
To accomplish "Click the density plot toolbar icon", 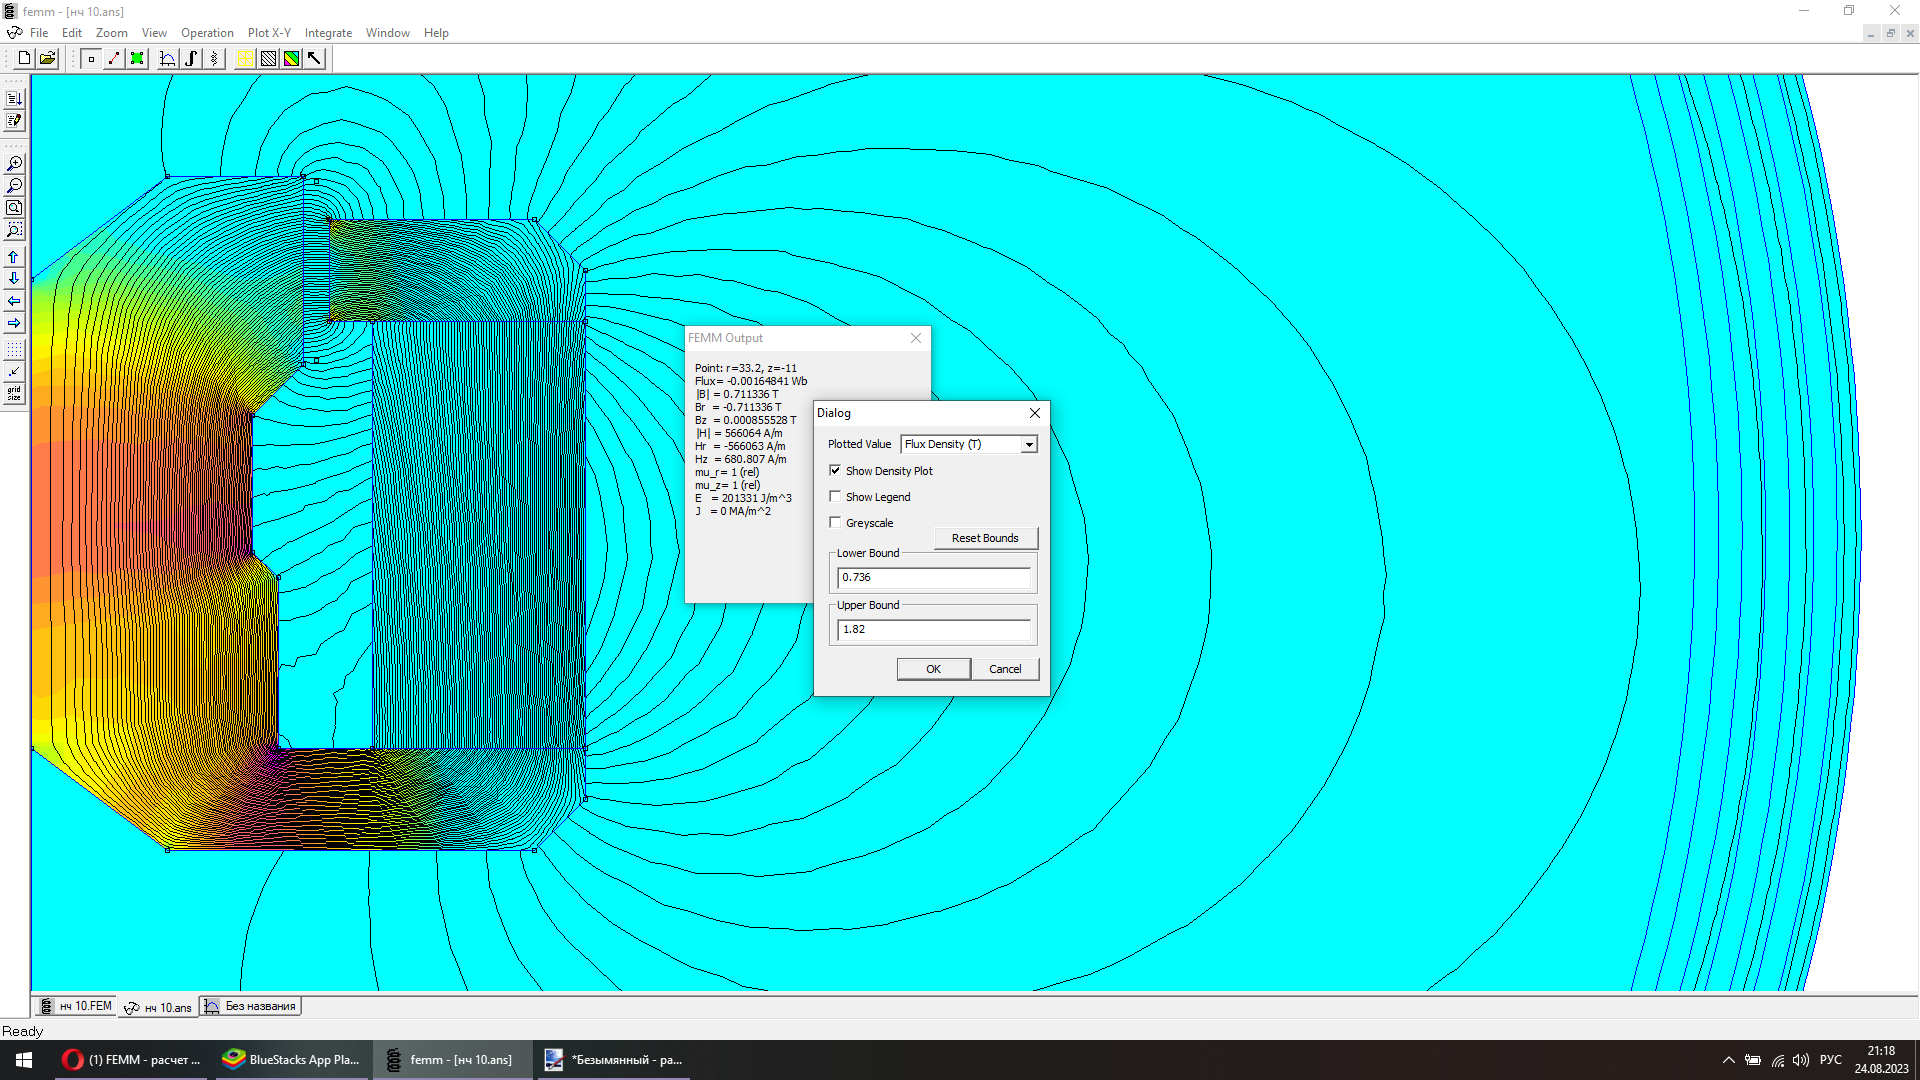I will (291, 59).
